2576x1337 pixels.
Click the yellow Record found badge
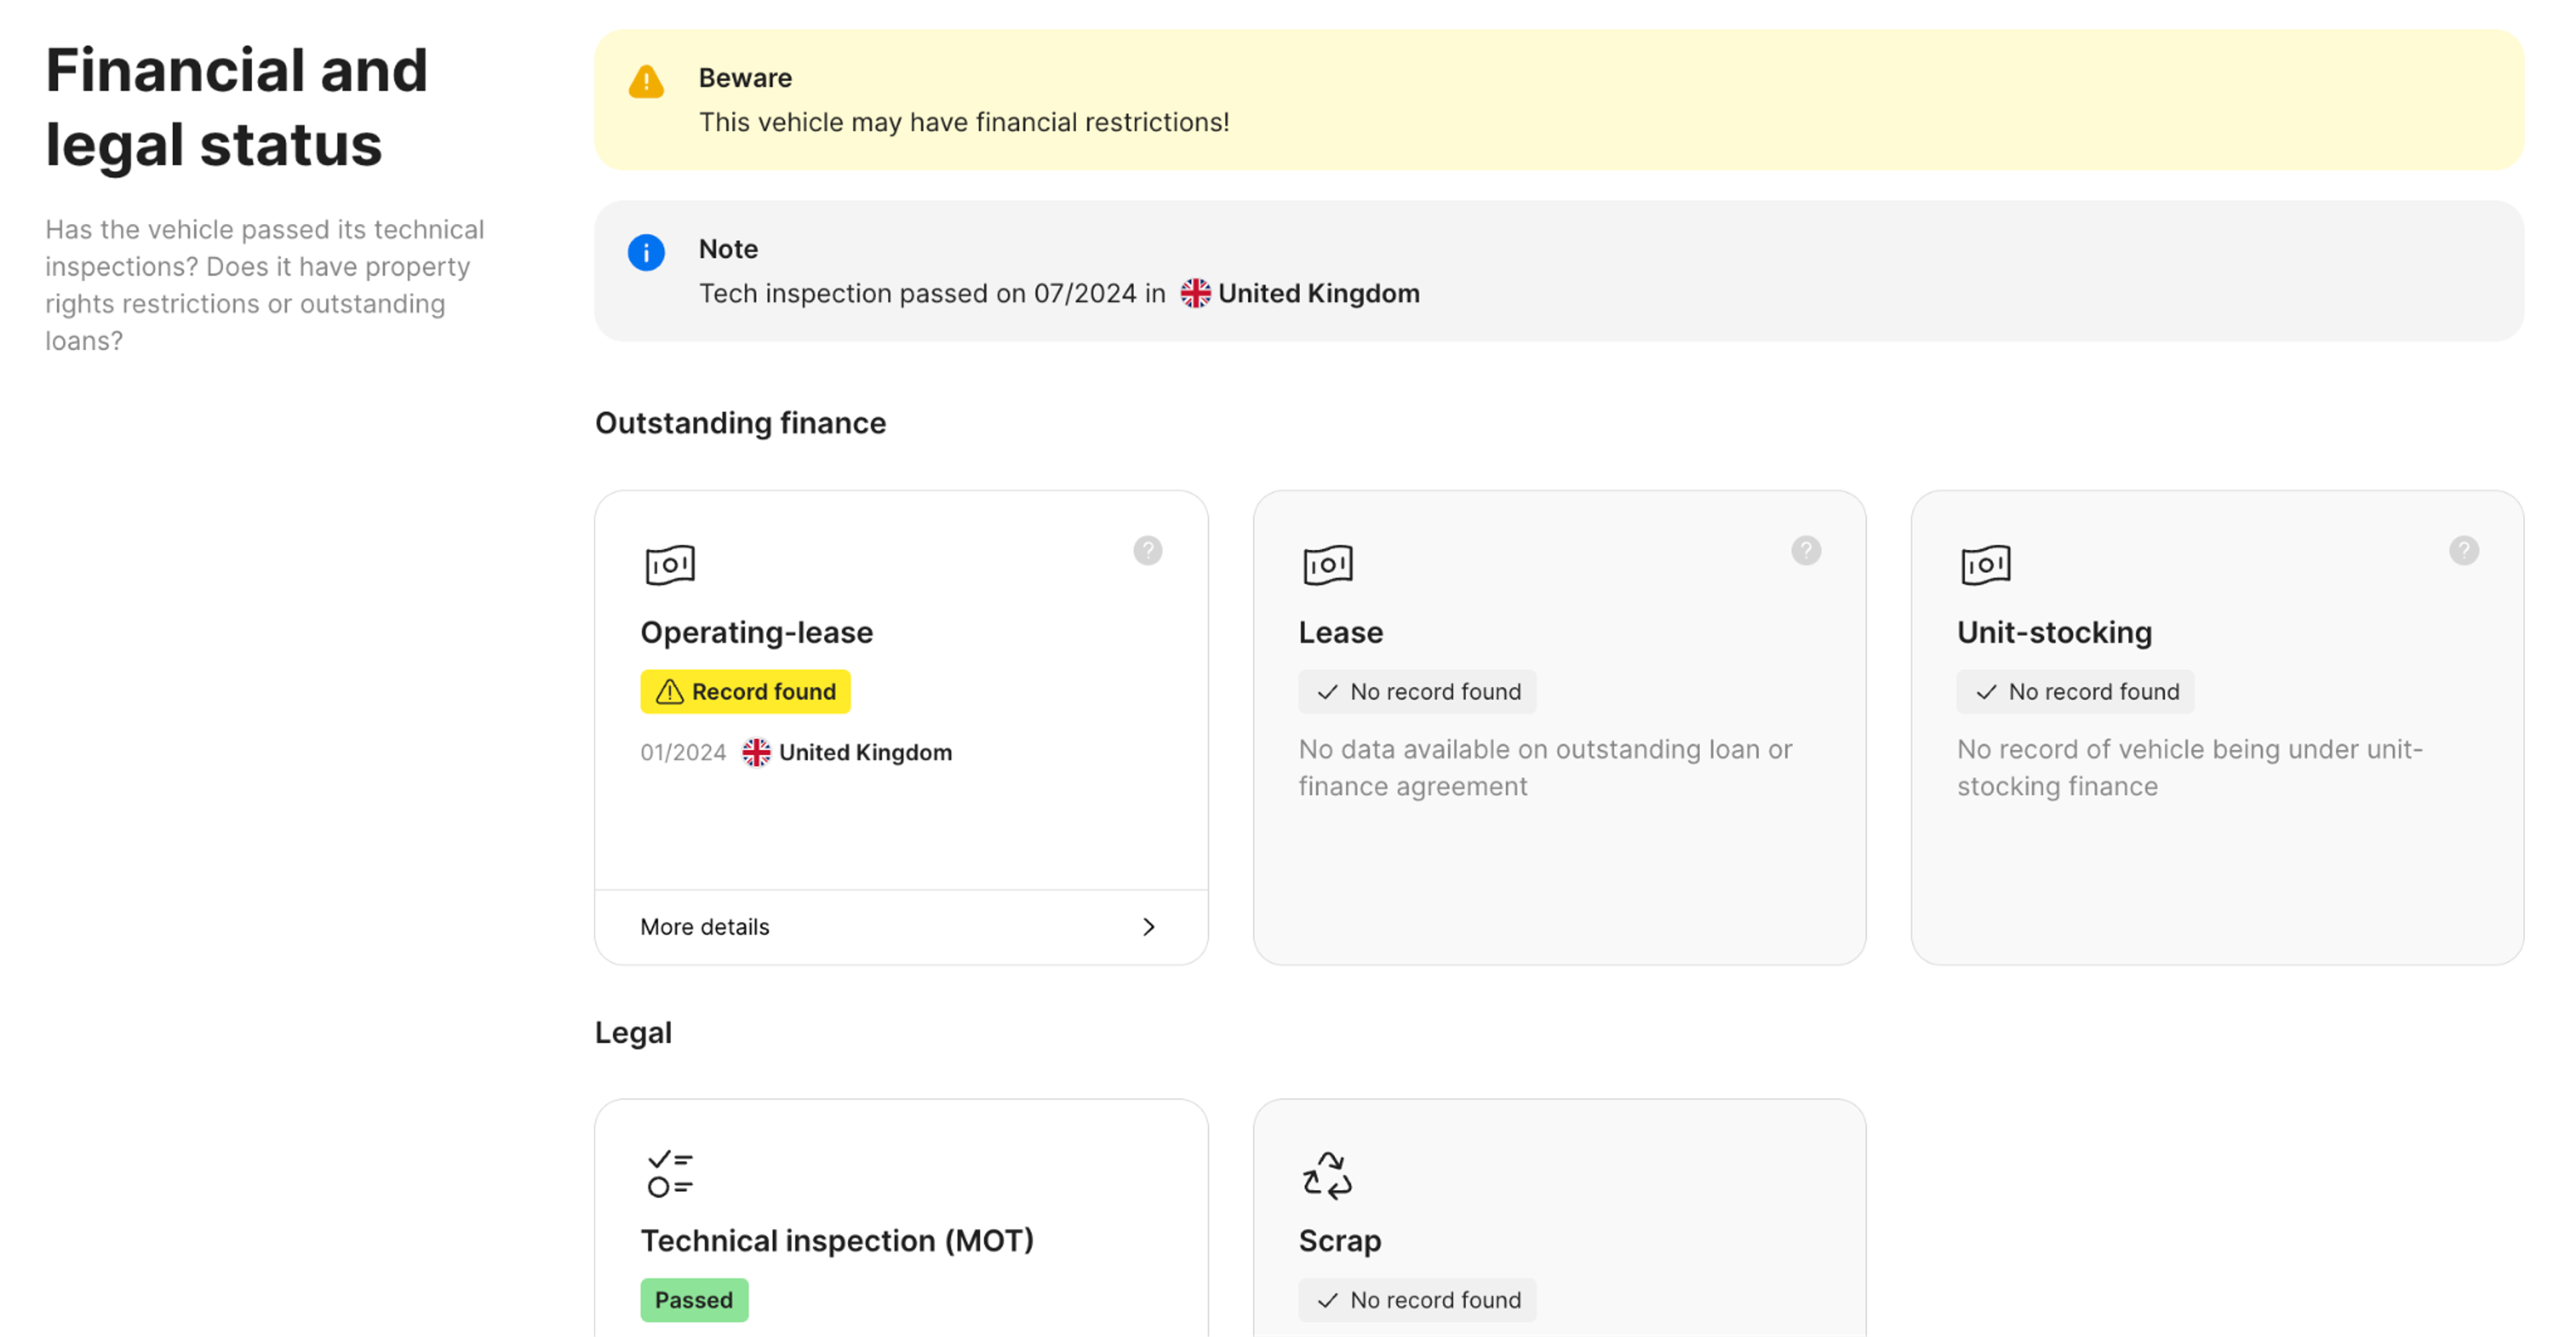click(x=745, y=692)
